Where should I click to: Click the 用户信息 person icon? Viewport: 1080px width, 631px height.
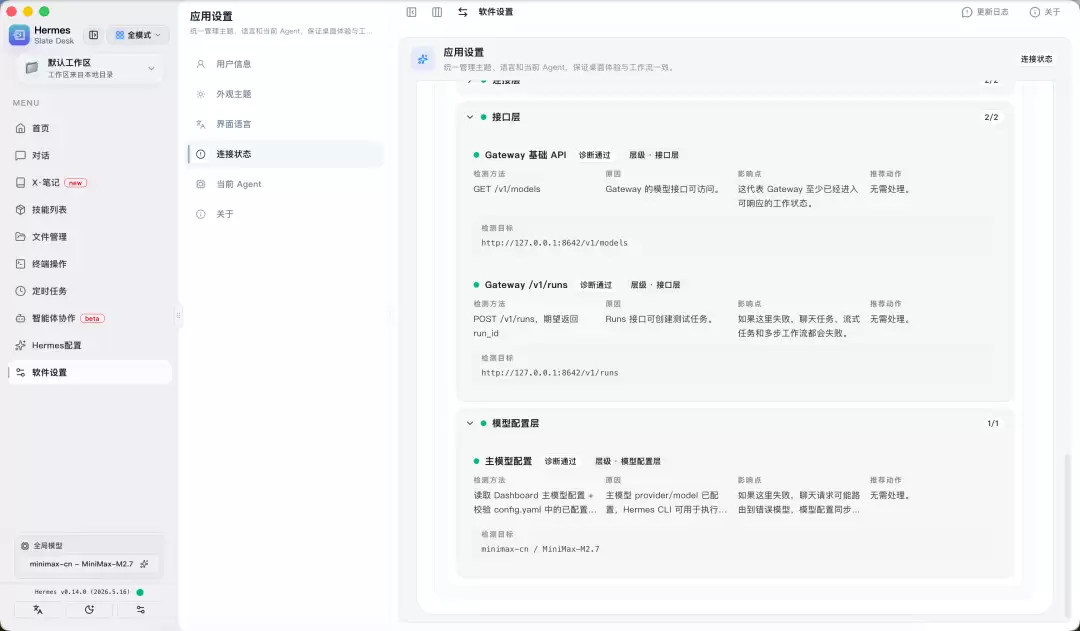click(x=200, y=64)
